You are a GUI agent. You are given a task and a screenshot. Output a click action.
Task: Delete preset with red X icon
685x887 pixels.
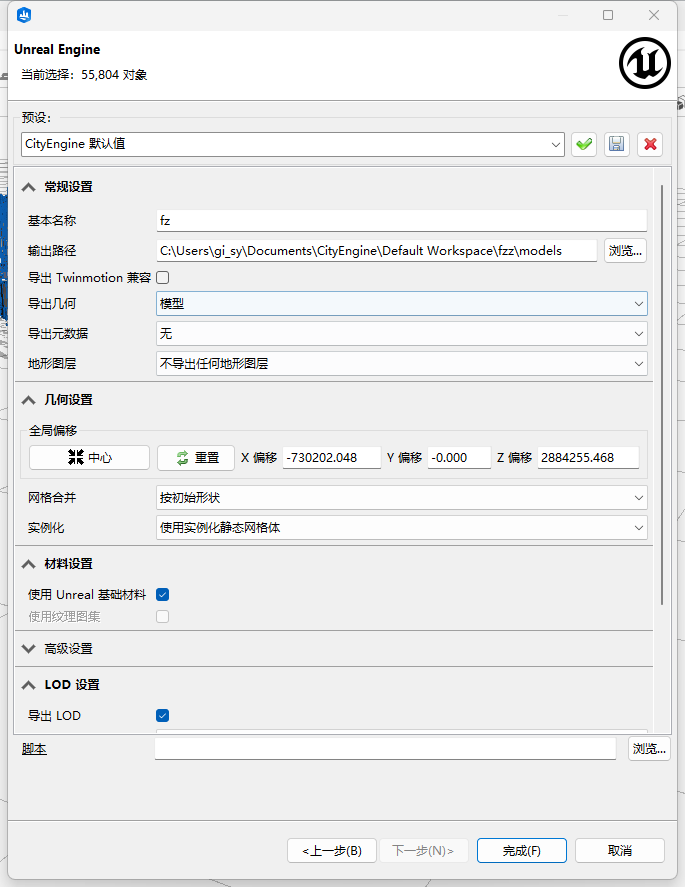[x=650, y=144]
